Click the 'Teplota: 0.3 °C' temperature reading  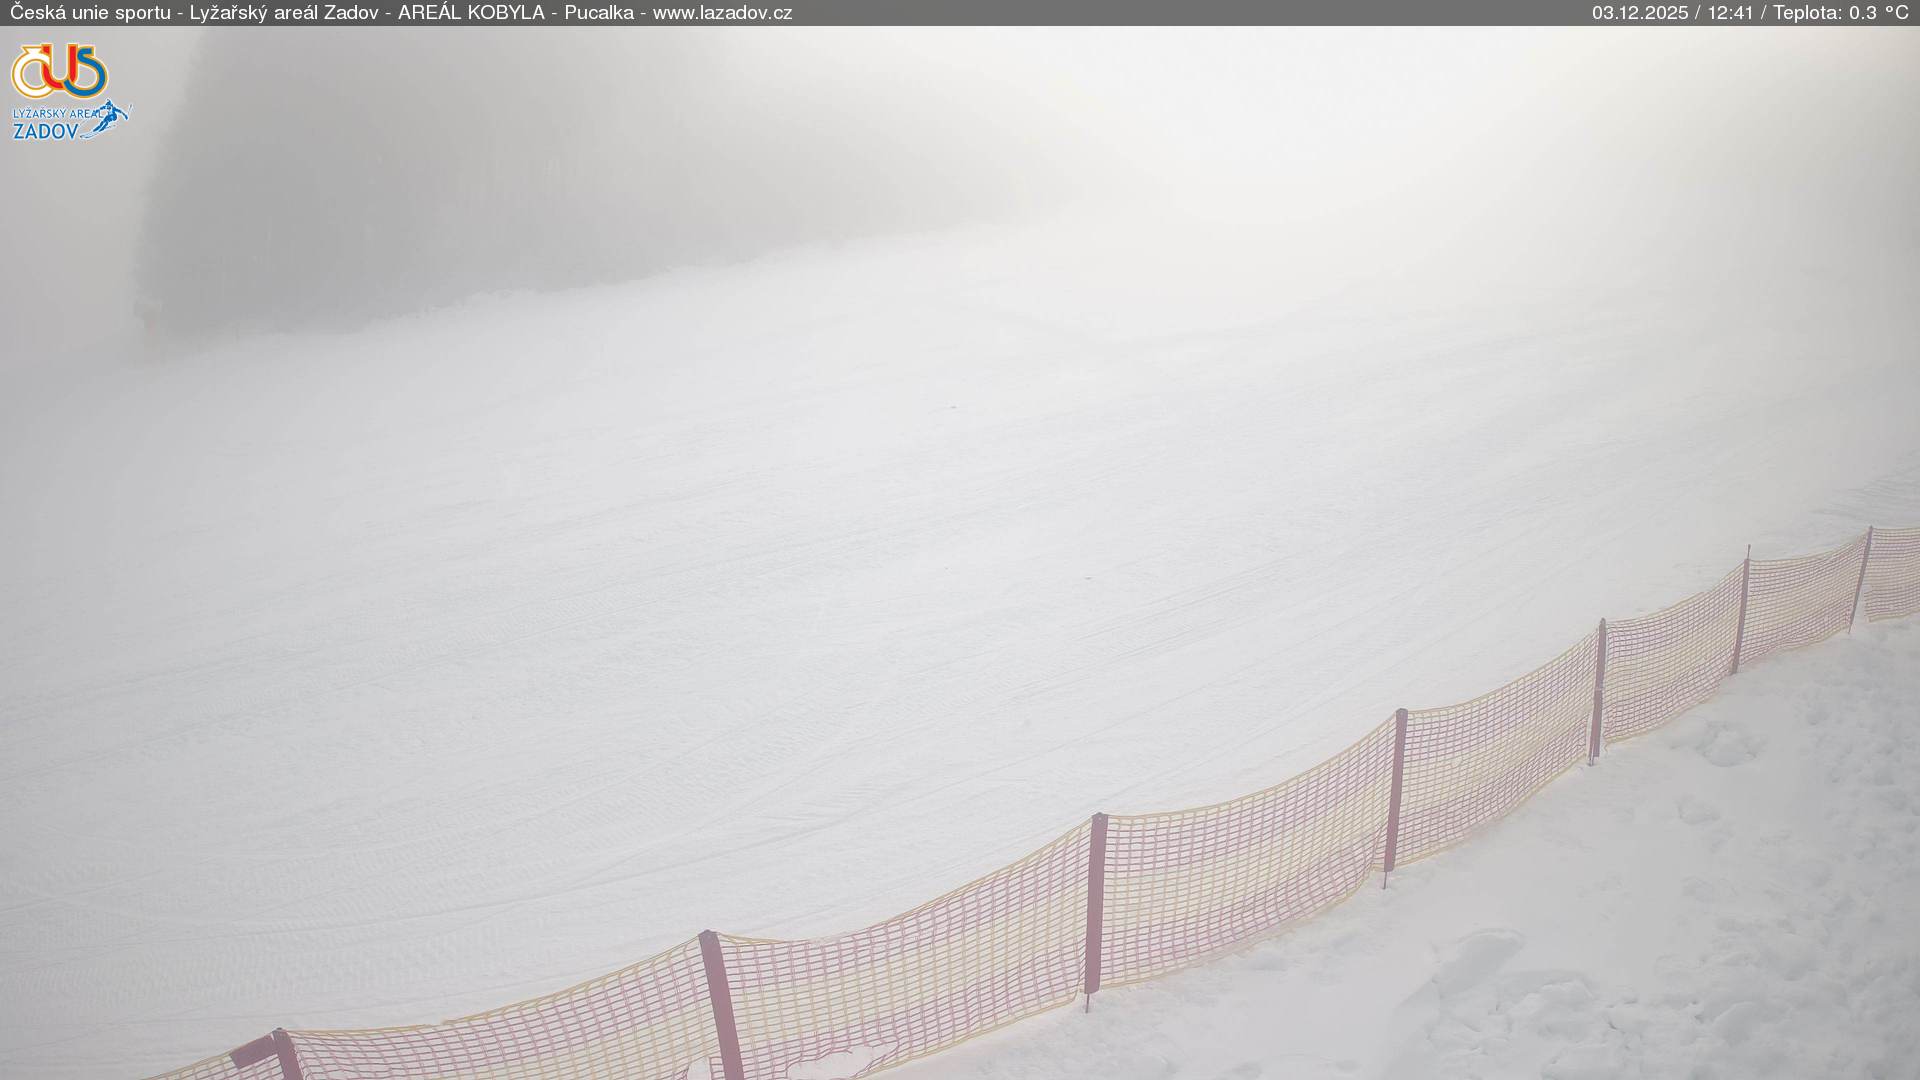click(1840, 13)
